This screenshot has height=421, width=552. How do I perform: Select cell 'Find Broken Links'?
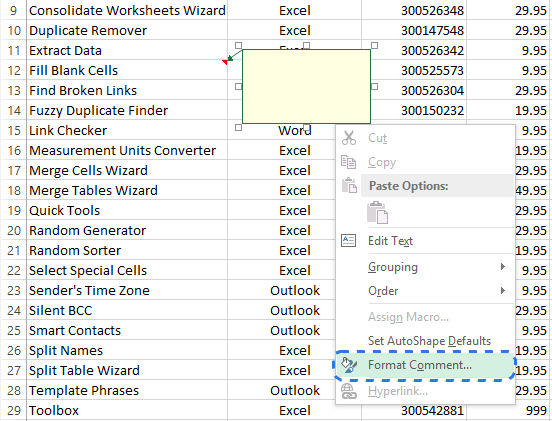pos(127,90)
